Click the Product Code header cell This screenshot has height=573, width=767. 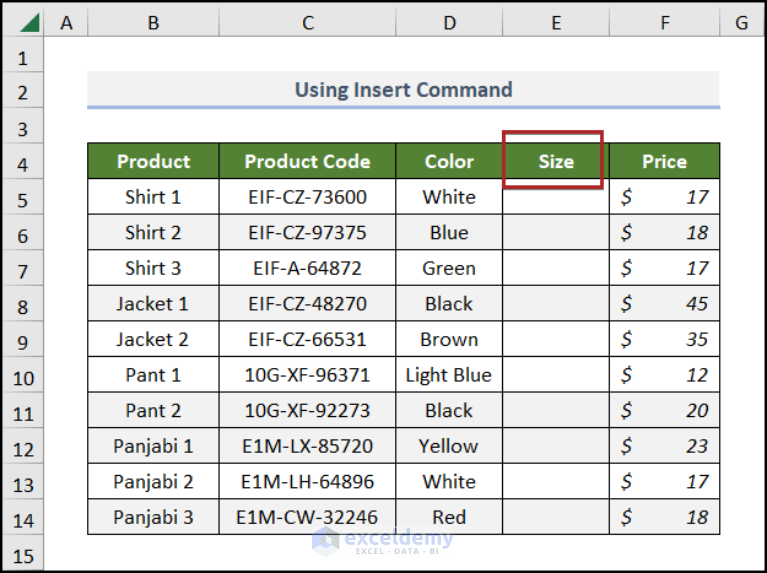pos(307,161)
